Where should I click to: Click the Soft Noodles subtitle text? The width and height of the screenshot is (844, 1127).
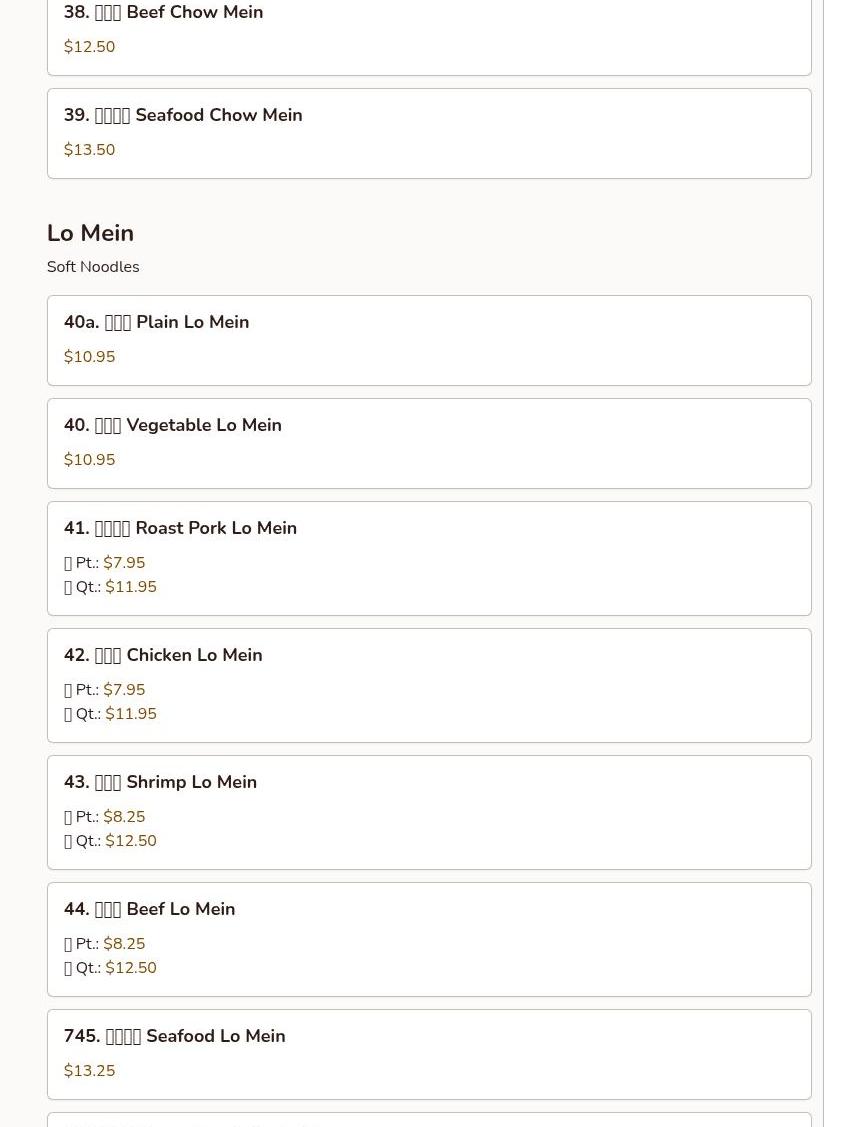coord(93,267)
